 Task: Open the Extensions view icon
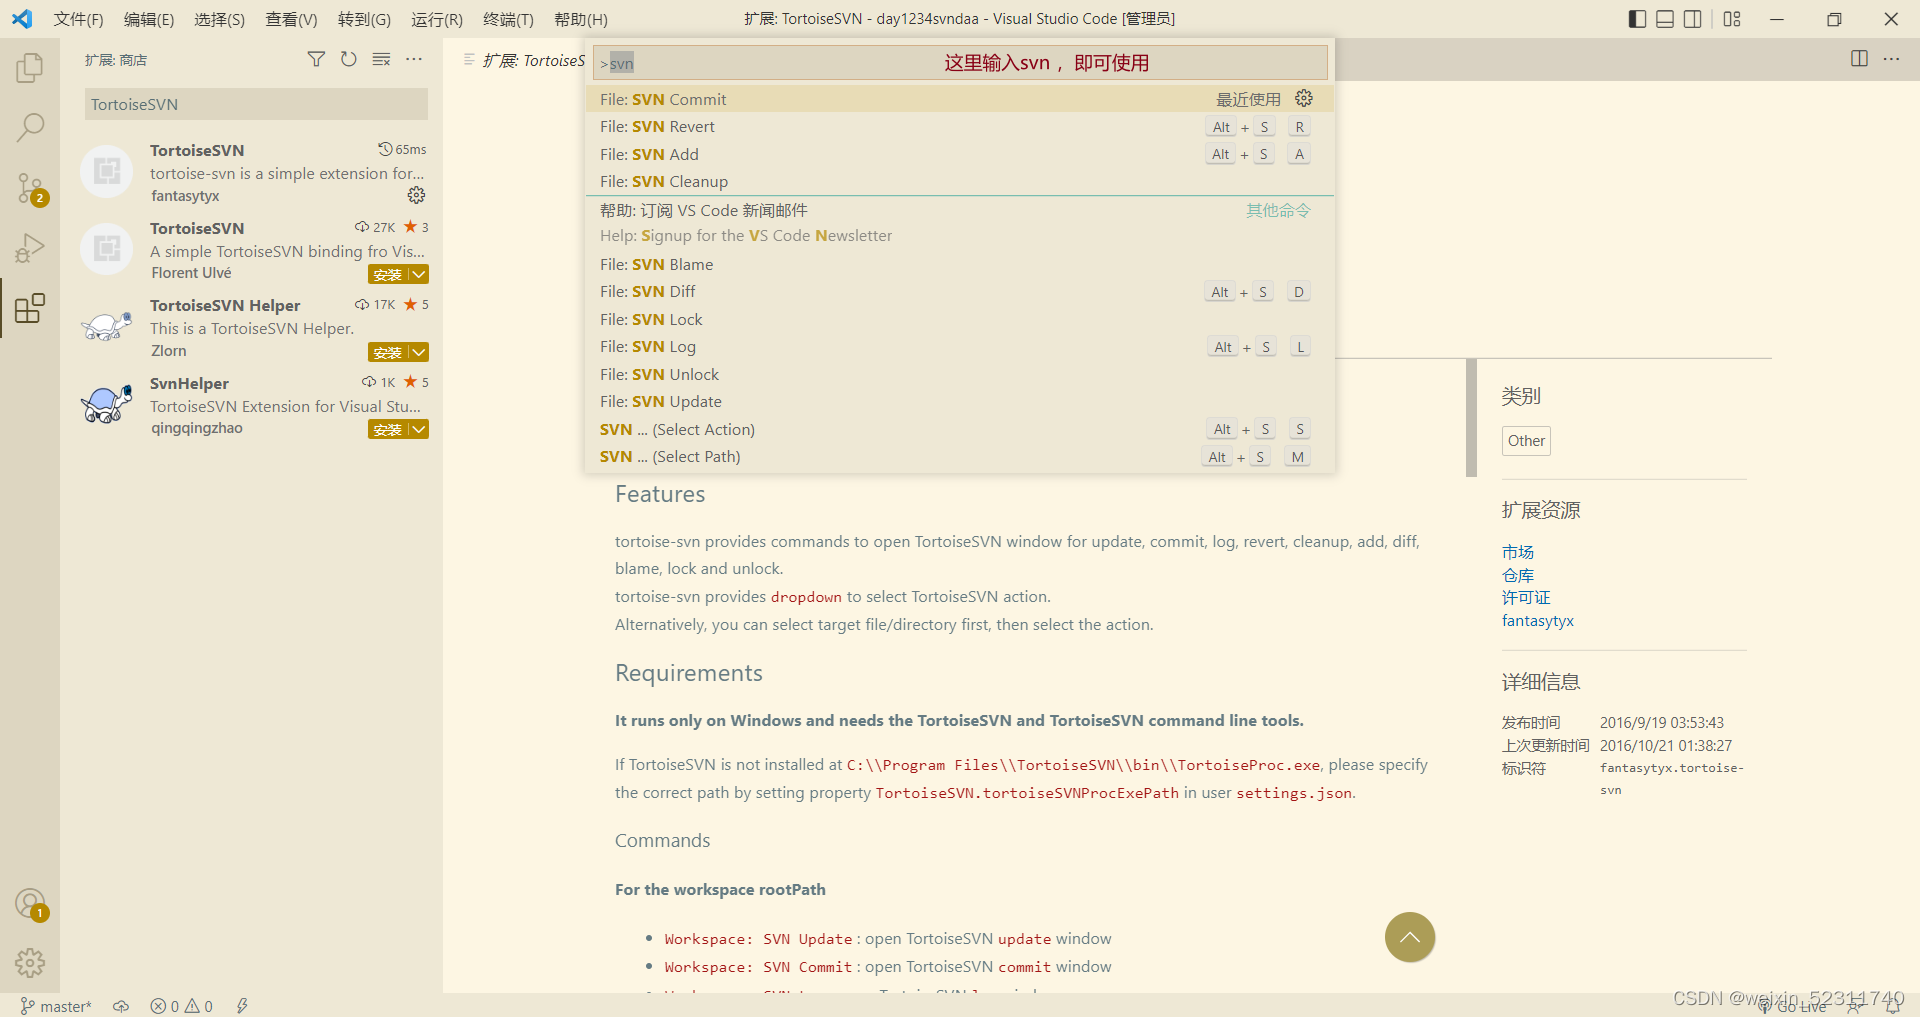(30, 308)
